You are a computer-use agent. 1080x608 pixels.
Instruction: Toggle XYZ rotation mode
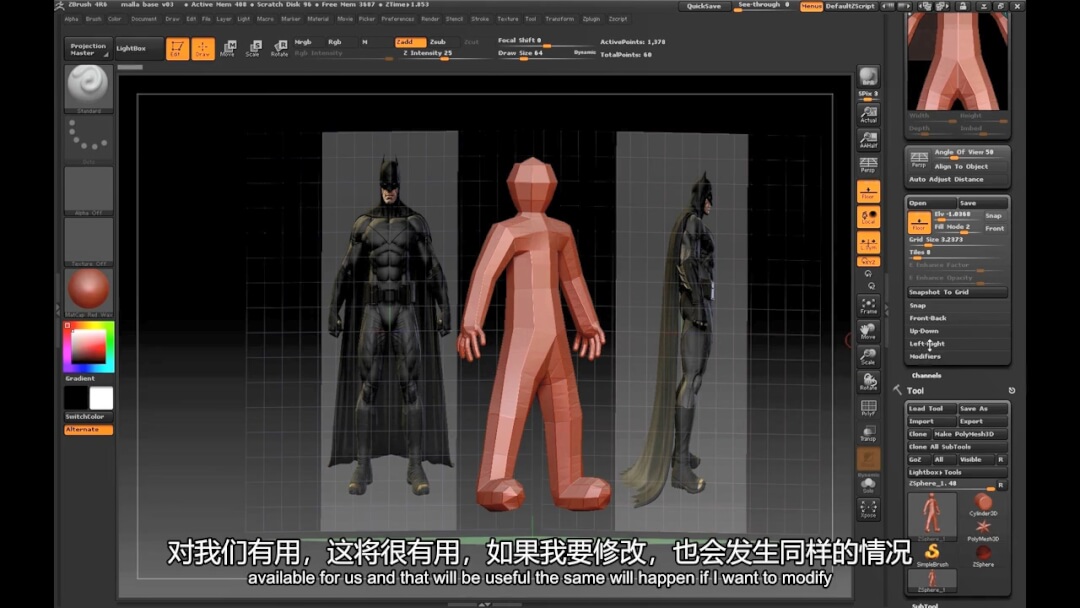pyautogui.click(x=868, y=262)
